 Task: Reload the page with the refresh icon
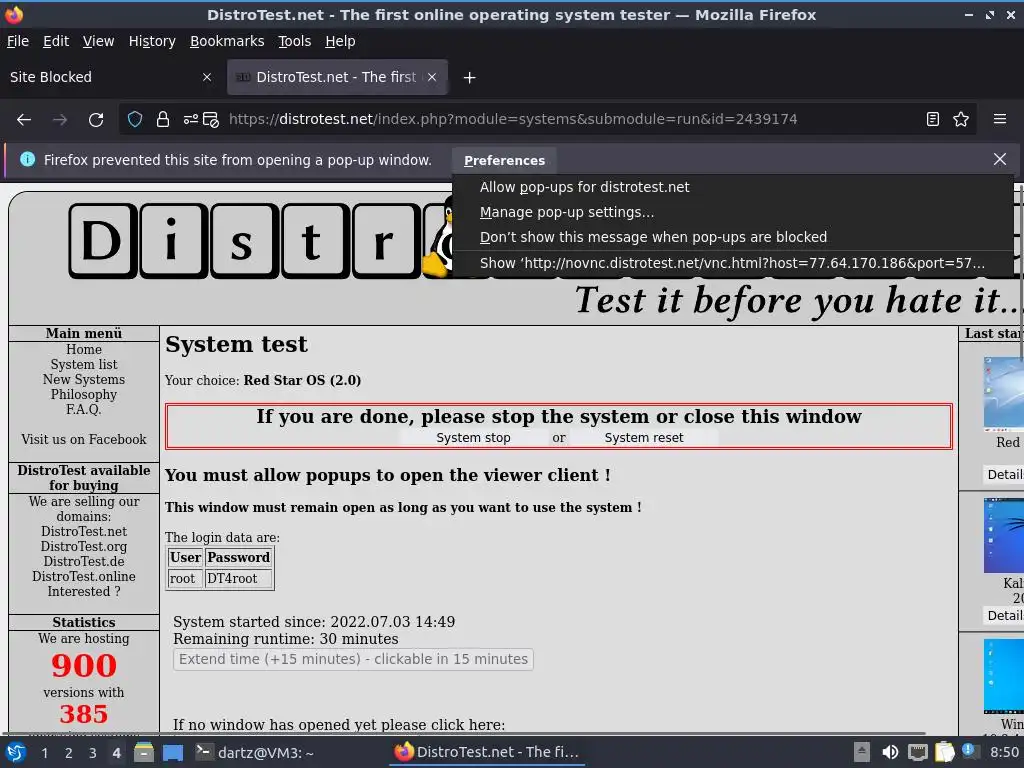tap(96, 120)
